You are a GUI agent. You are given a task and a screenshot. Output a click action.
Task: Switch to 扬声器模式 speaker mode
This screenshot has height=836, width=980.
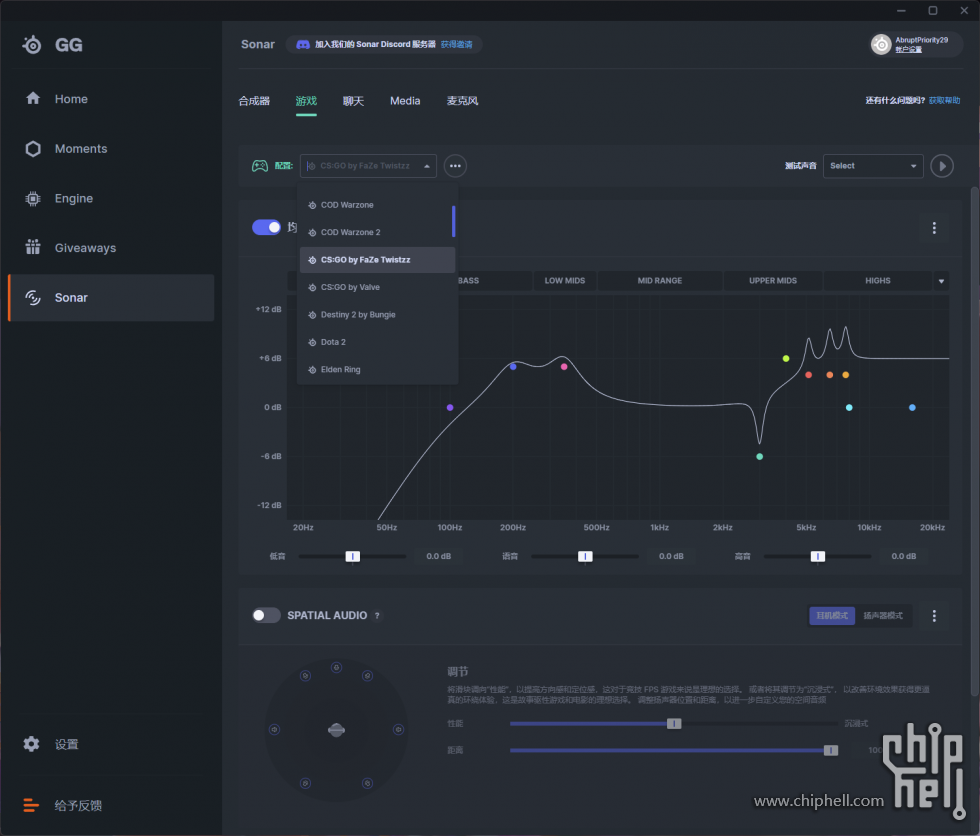click(x=882, y=615)
